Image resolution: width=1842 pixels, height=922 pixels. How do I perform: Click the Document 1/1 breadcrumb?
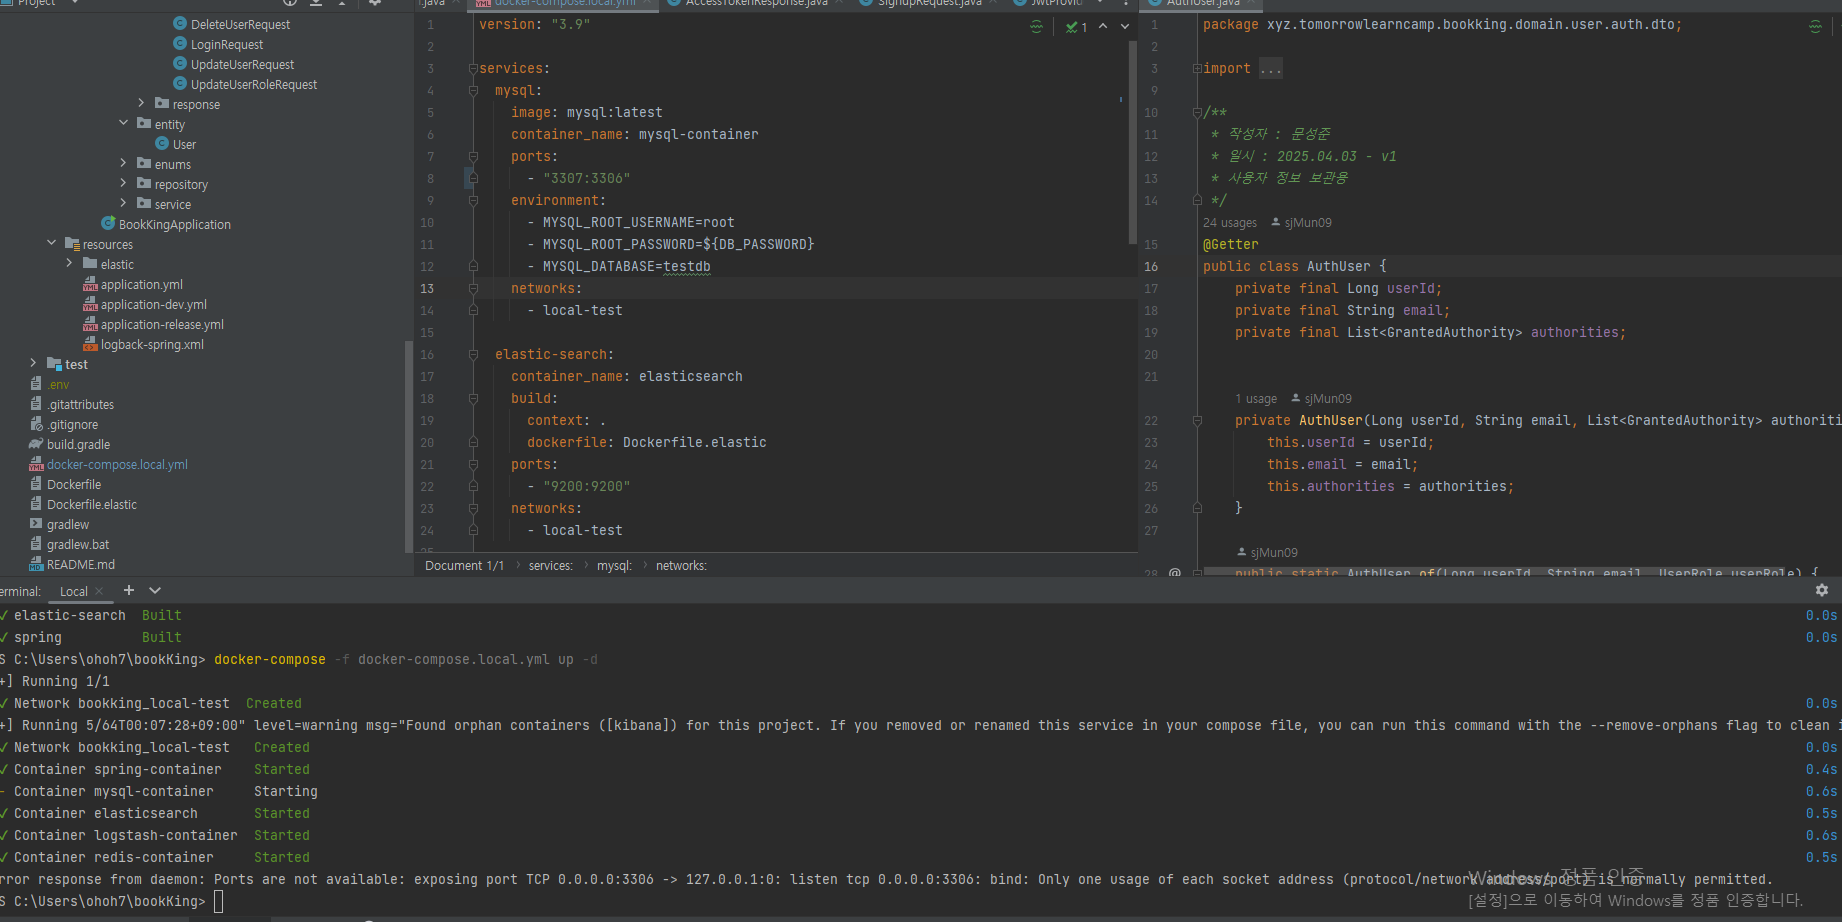pyautogui.click(x=465, y=566)
